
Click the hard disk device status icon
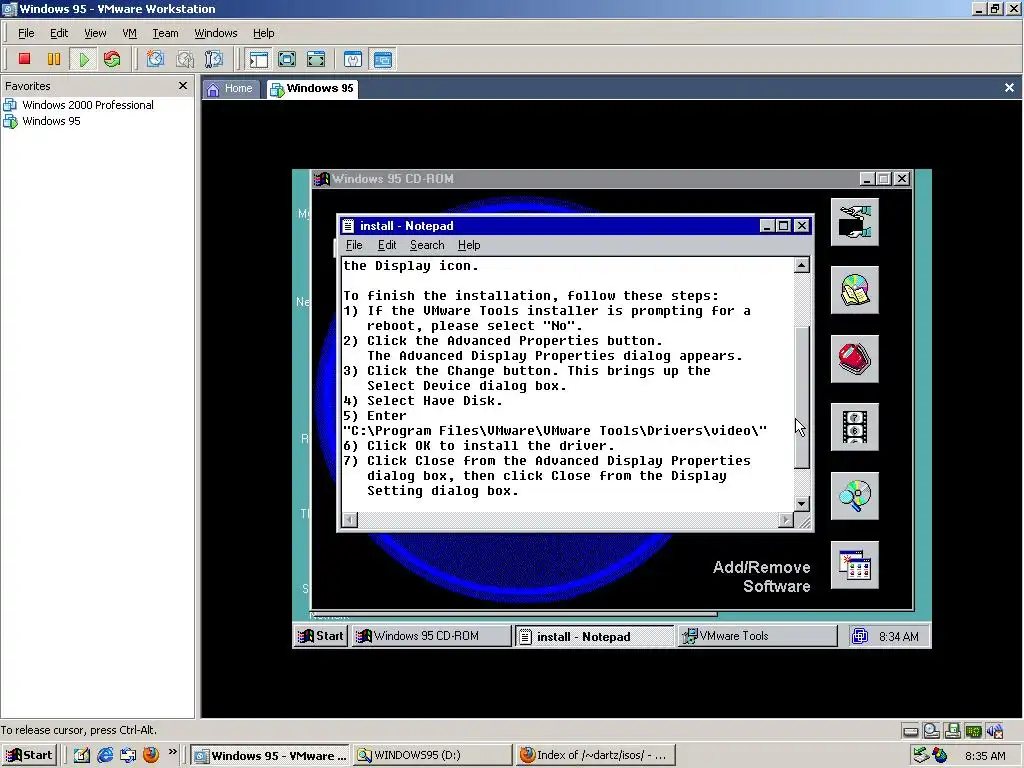(910, 731)
